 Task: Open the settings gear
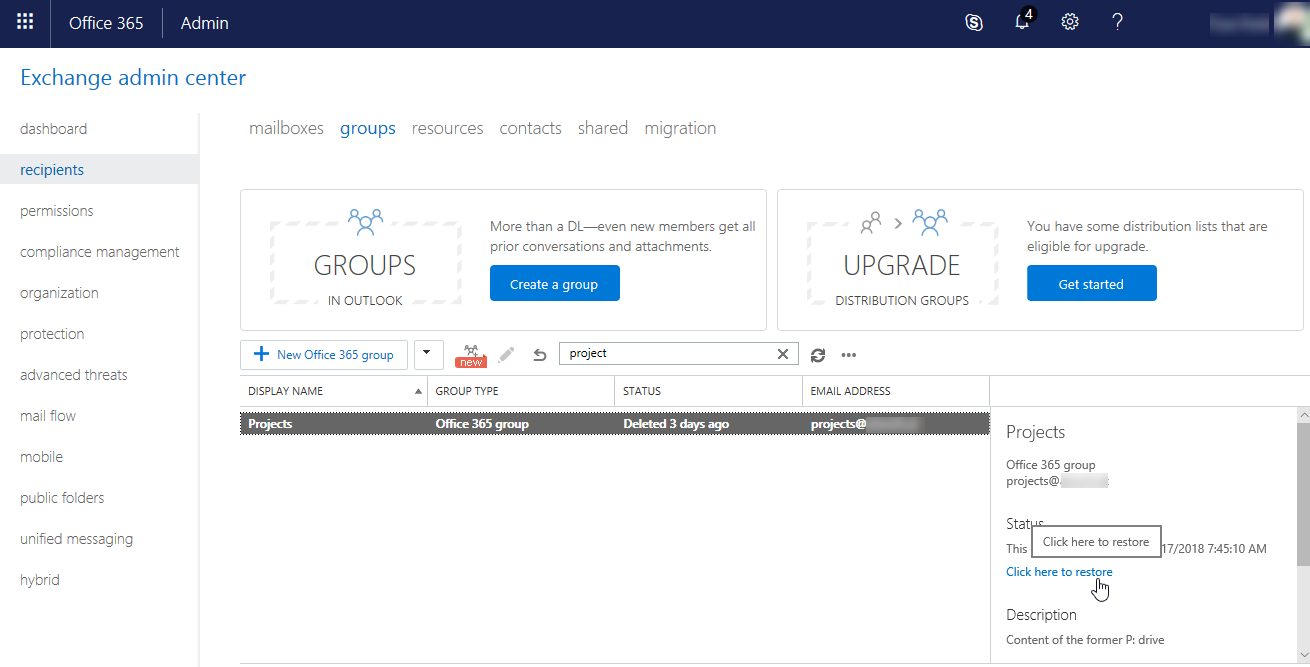click(x=1070, y=22)
